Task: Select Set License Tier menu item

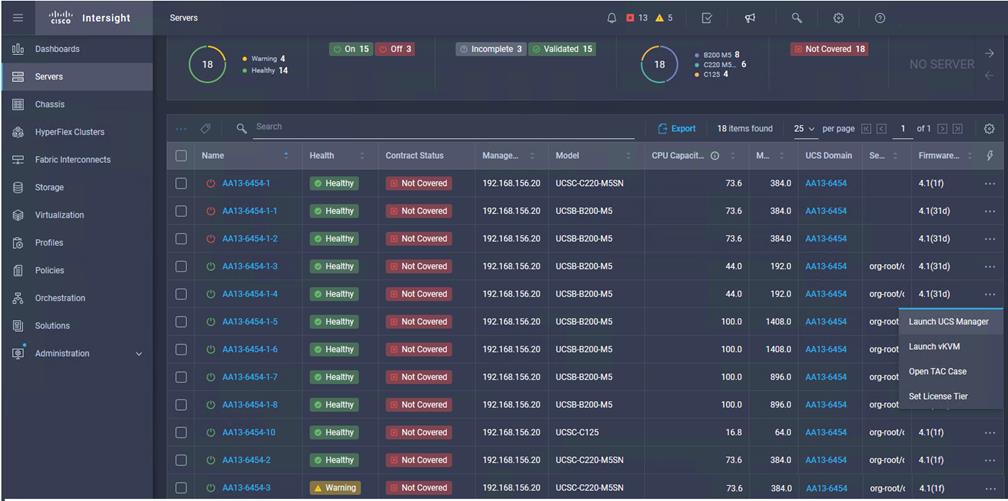Action: [951, 396]
